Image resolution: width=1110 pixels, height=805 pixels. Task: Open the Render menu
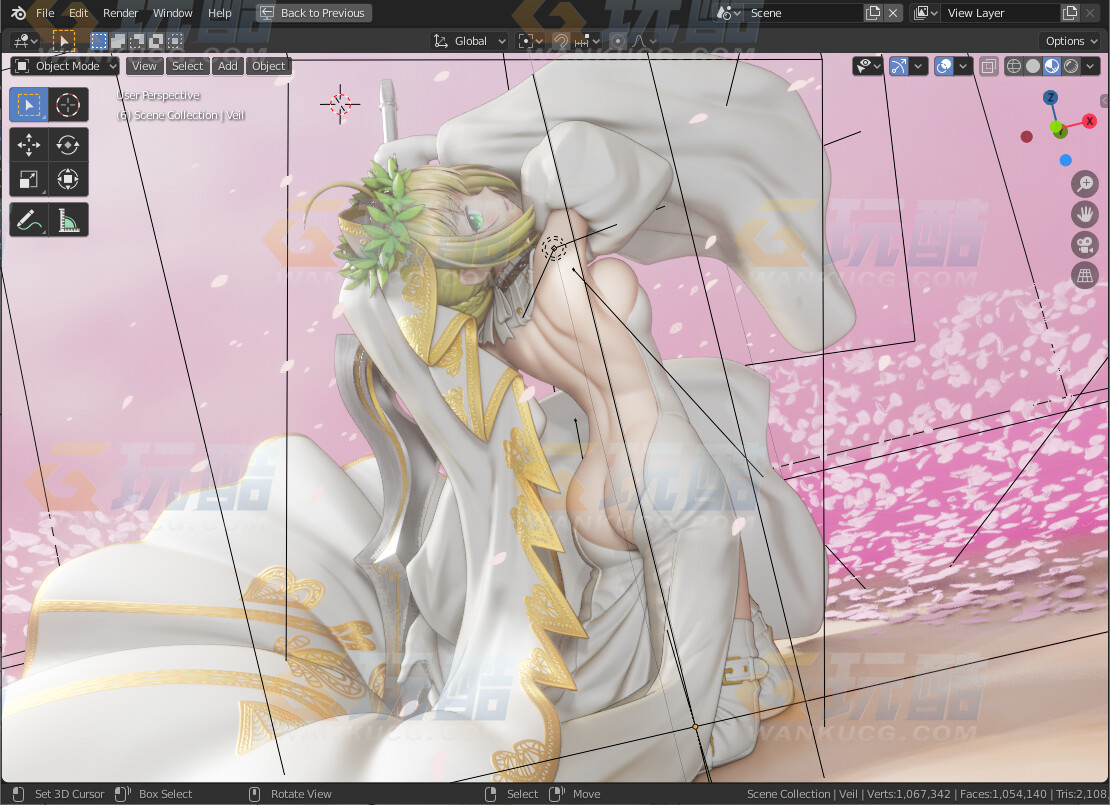coord(120,13)
